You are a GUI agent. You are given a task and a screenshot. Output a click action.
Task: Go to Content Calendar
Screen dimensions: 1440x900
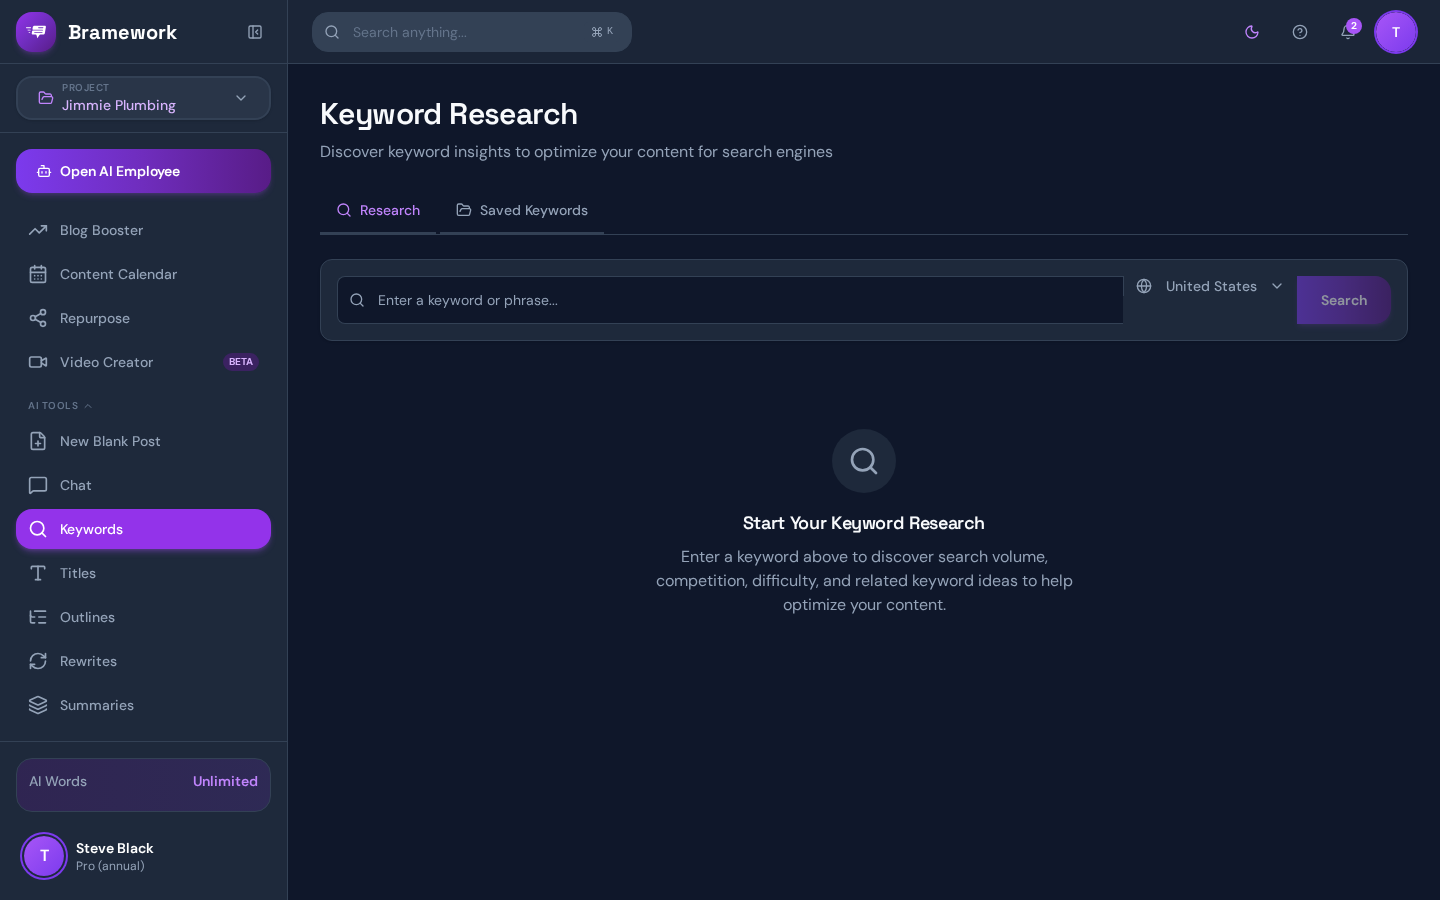[x=143, y=274]
